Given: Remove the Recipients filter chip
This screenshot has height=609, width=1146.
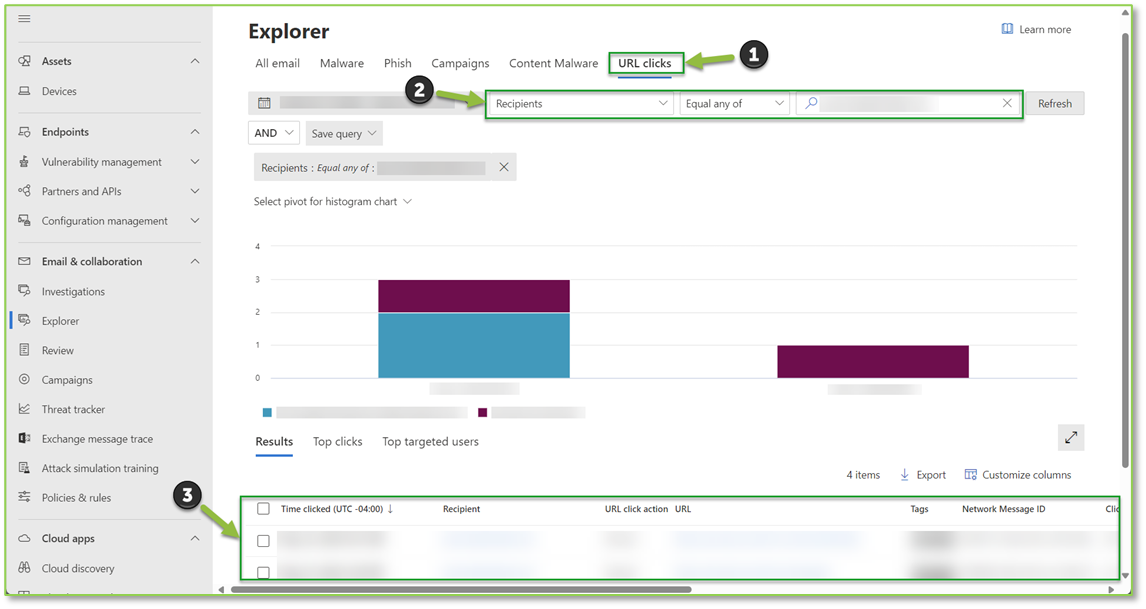Looking at the screenshot, I should point(504,168).
